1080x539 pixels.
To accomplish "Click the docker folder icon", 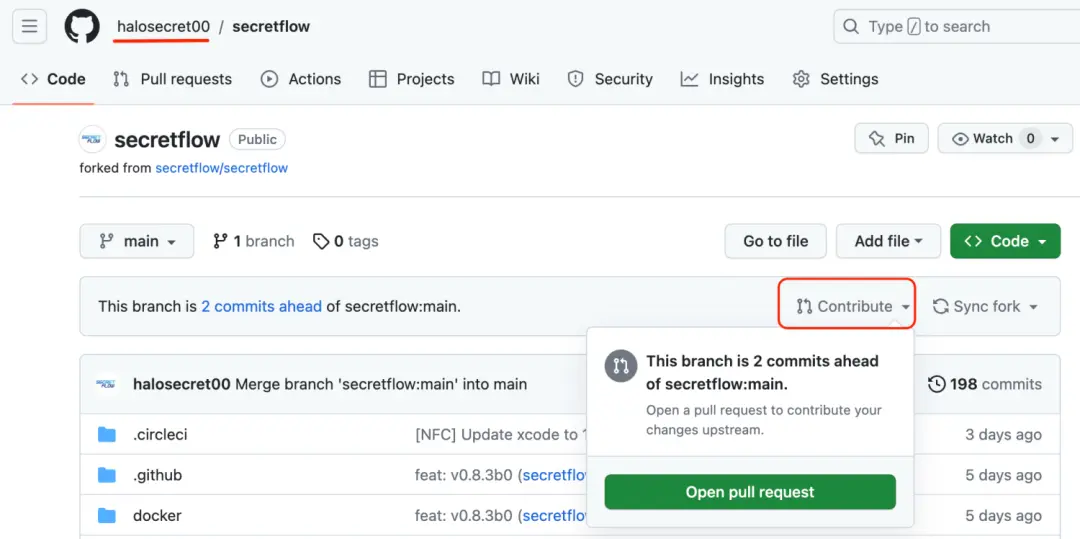I will click(107, 515).
